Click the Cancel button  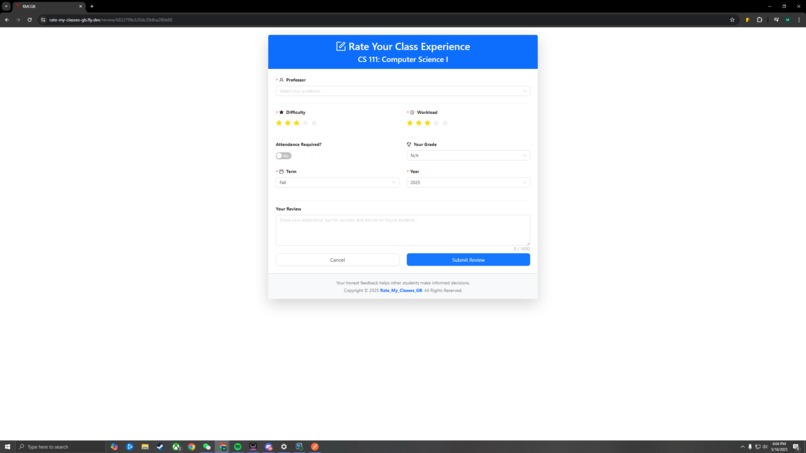point(337,260)
